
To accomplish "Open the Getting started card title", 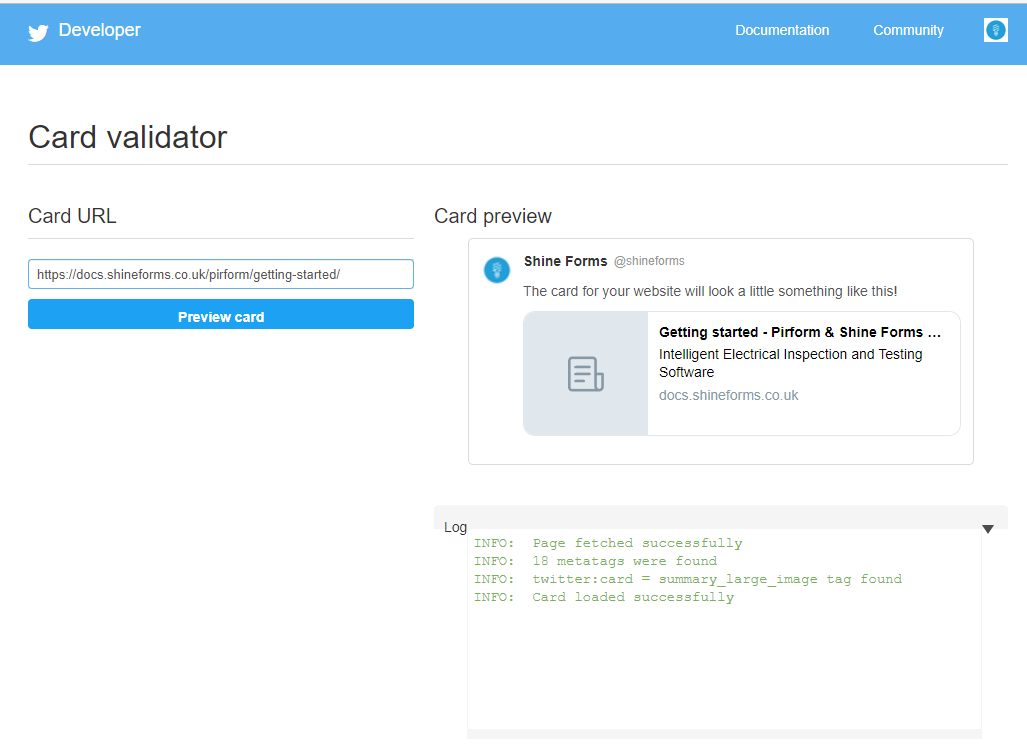I will (800, 332).
